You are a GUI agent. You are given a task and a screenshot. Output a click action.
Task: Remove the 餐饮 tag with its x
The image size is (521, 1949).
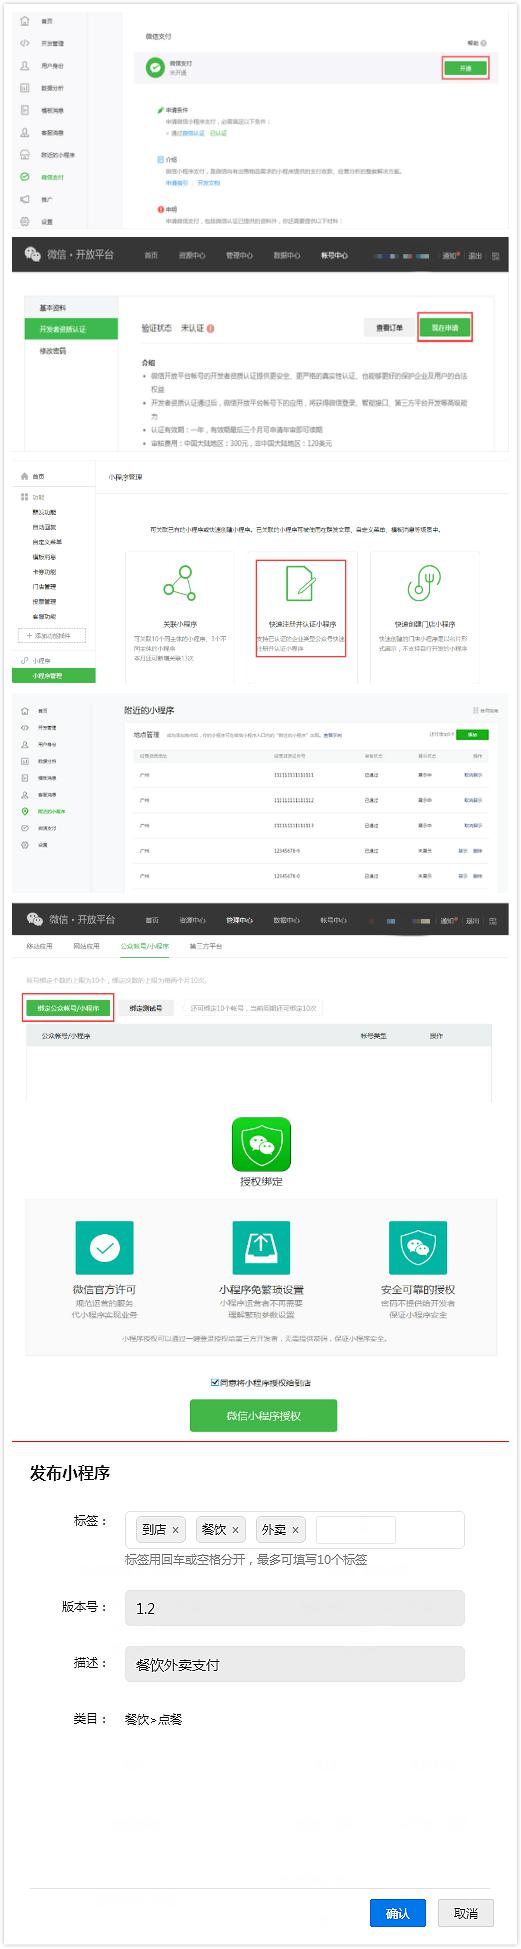[x=236, y=1530]
